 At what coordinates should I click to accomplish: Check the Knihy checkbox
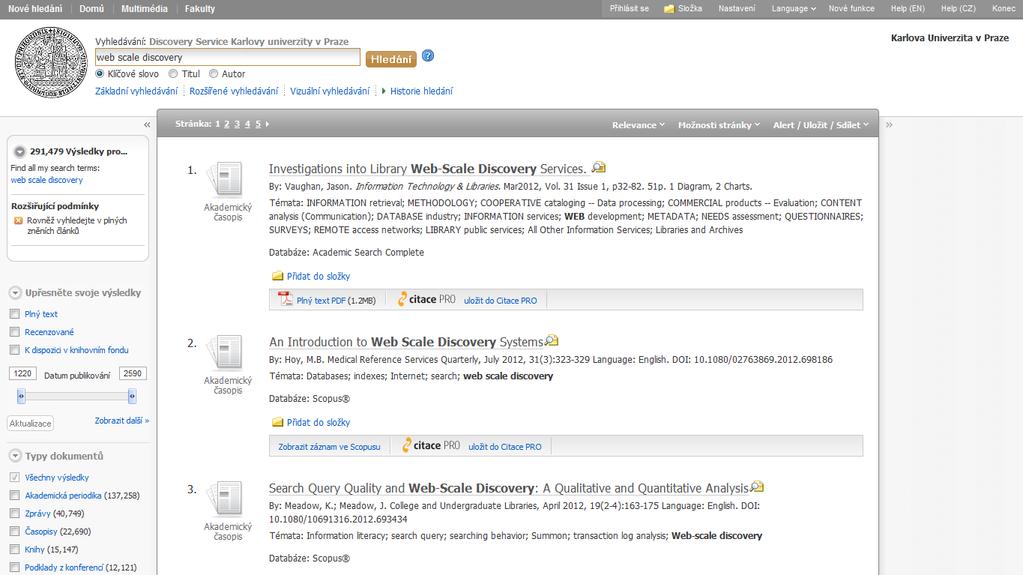click(x=14, y=550)
